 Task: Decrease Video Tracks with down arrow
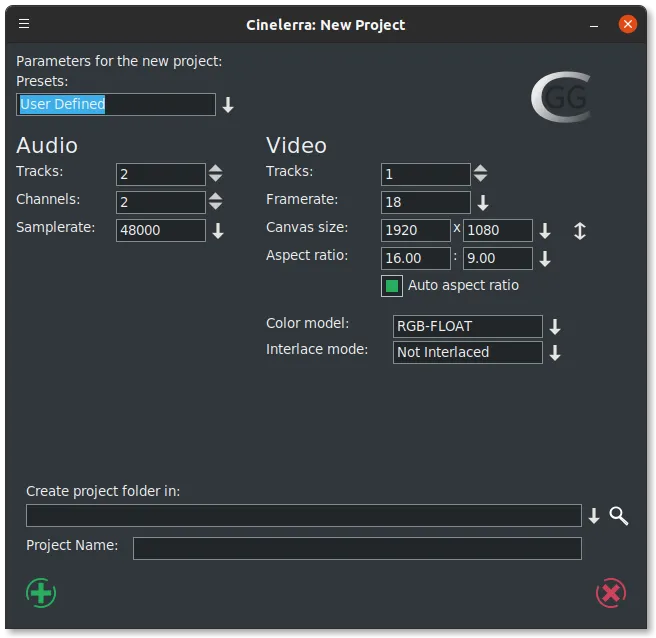480,178
